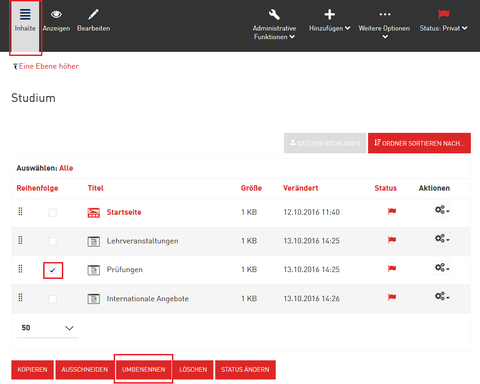
Task: Click Ordner sortieren nach button
Action: [x=419, y=143]
